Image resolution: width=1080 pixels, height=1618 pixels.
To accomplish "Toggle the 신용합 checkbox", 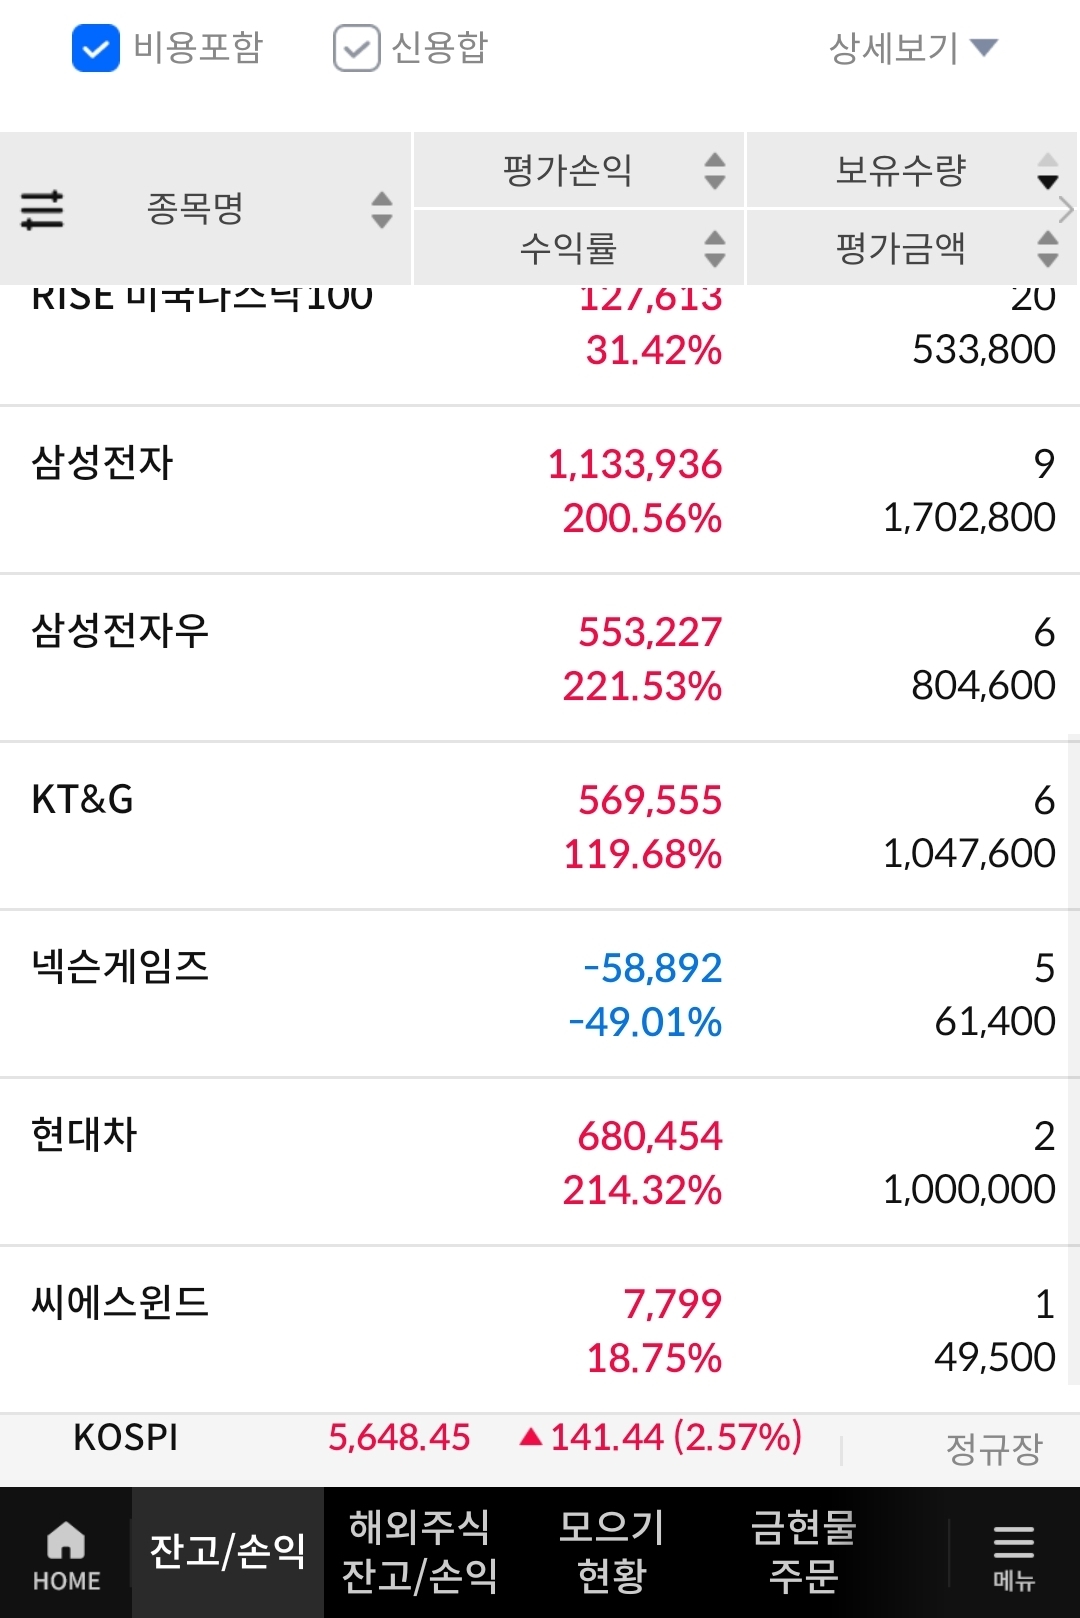I will (x=356, y=48).
